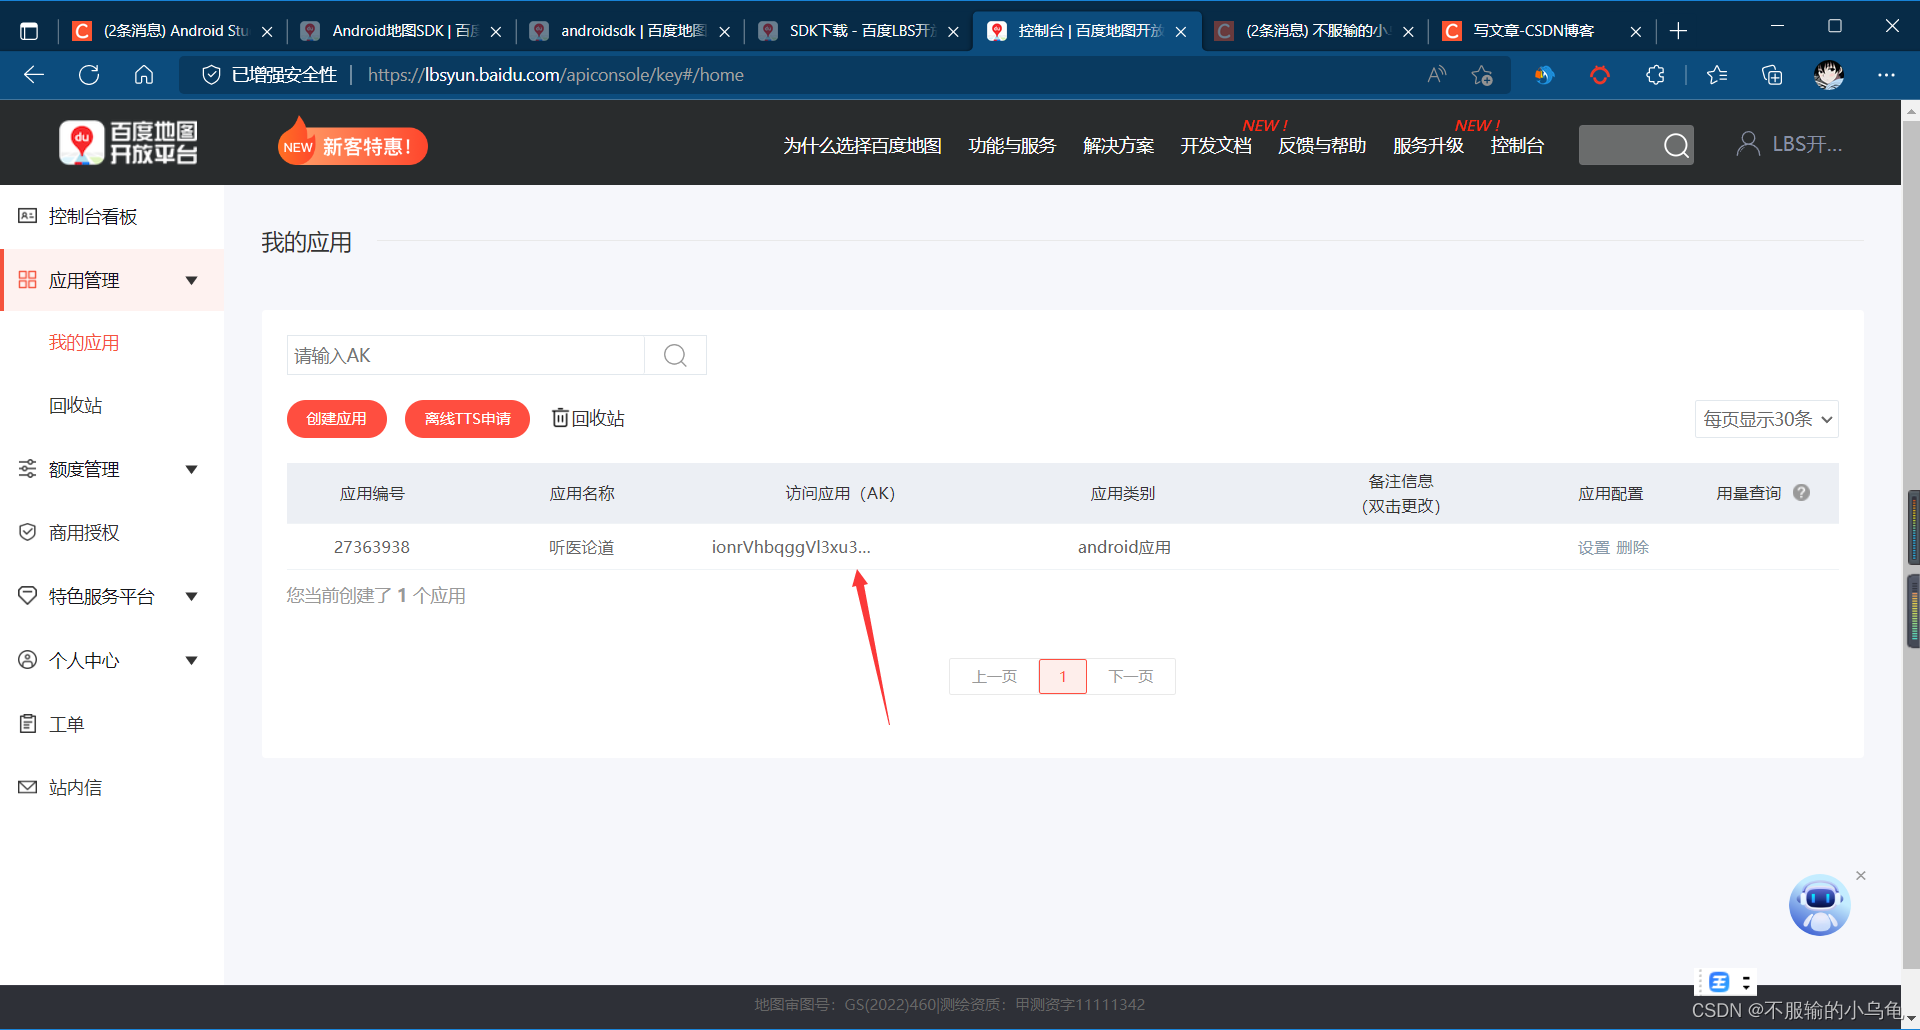The image size is (1920, 1030).
Task: Click the 离线TTS申请 button
Action: 467,418
